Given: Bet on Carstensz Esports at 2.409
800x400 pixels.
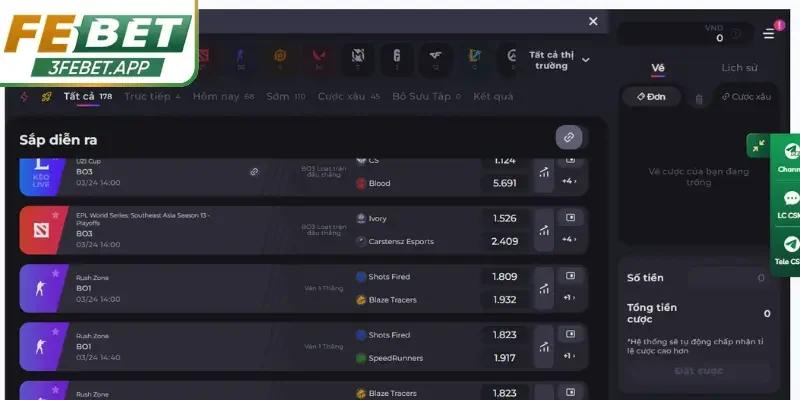Looking at the screenshot, I should coord(505,241).
